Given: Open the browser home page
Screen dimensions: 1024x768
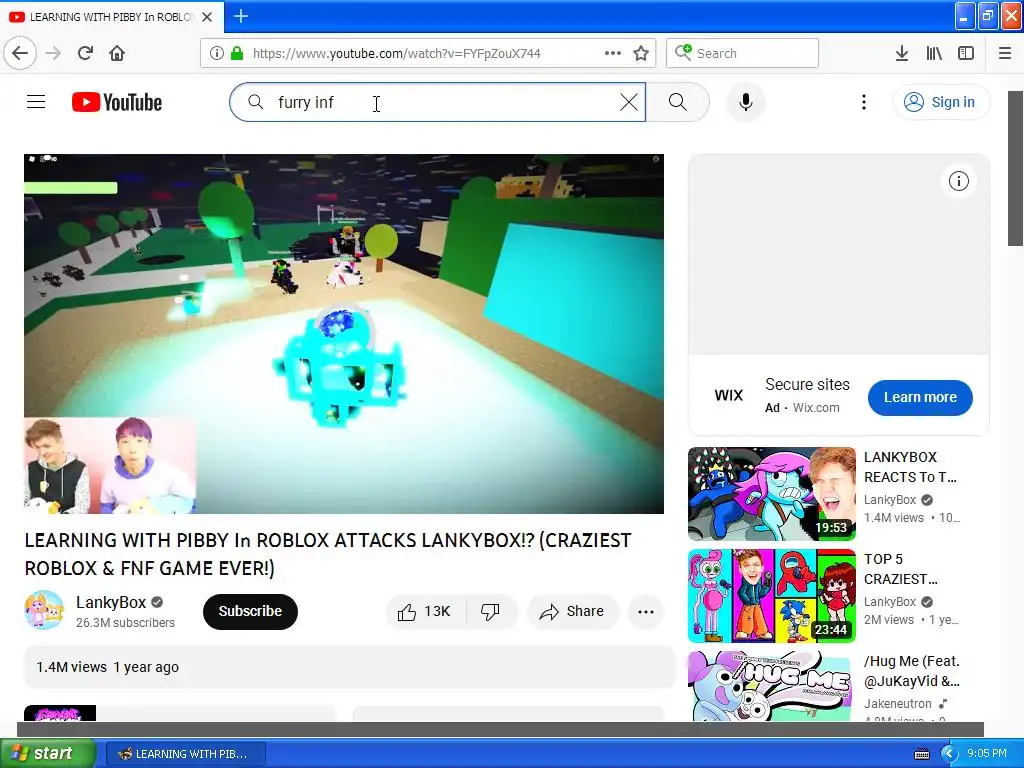Looking at the screenshot, I should 117,53.
